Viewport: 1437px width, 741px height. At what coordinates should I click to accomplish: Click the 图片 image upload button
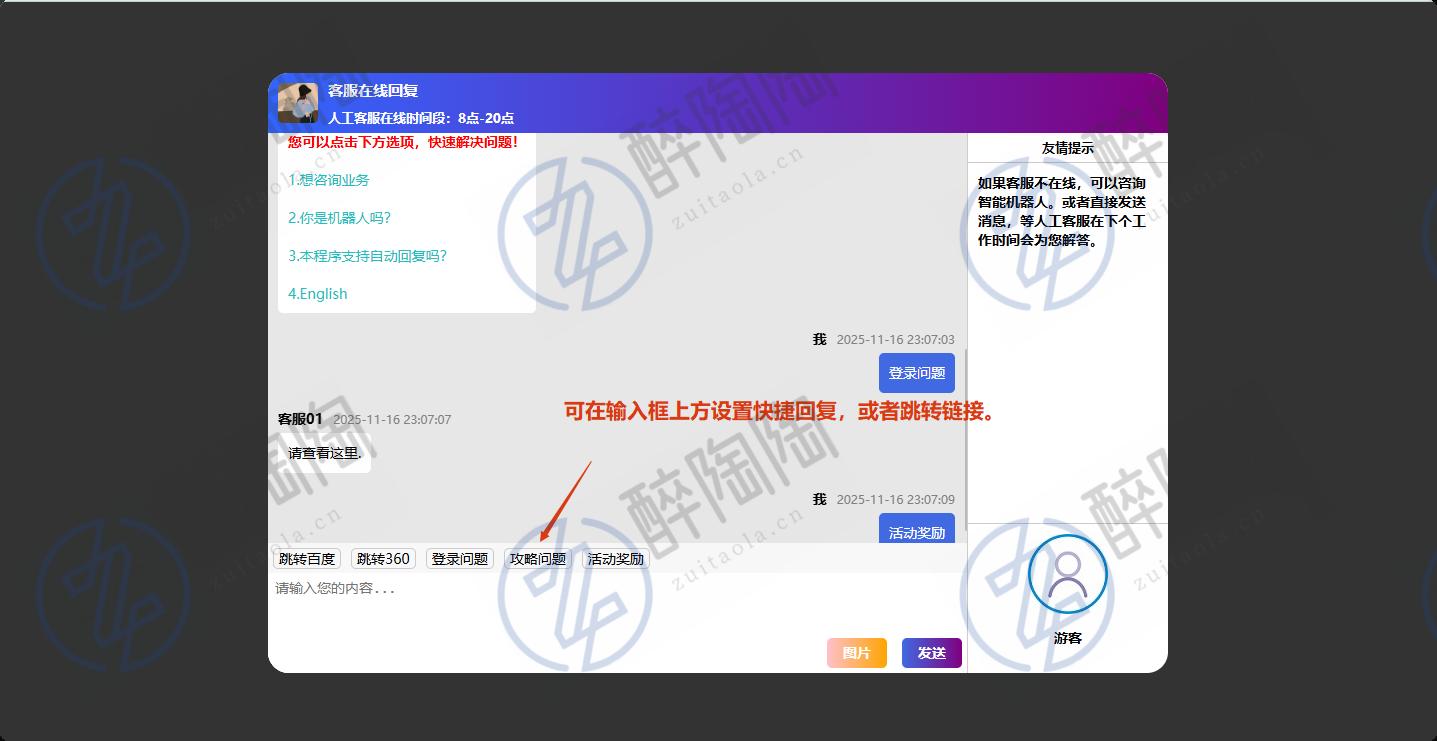click(856, 653)
